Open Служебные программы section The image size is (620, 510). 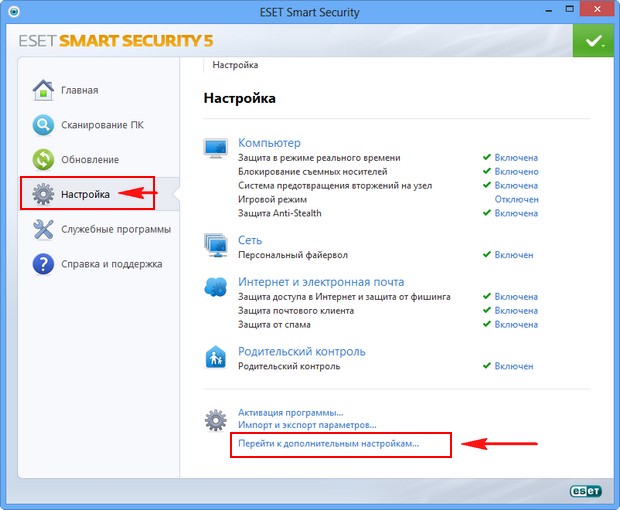[116, 229]
